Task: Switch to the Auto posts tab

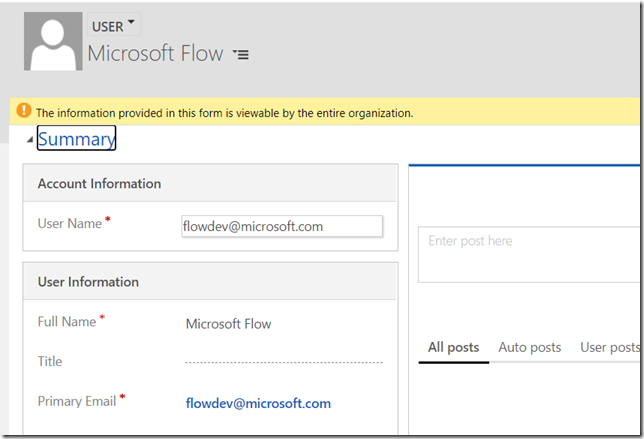Action: 530,347
